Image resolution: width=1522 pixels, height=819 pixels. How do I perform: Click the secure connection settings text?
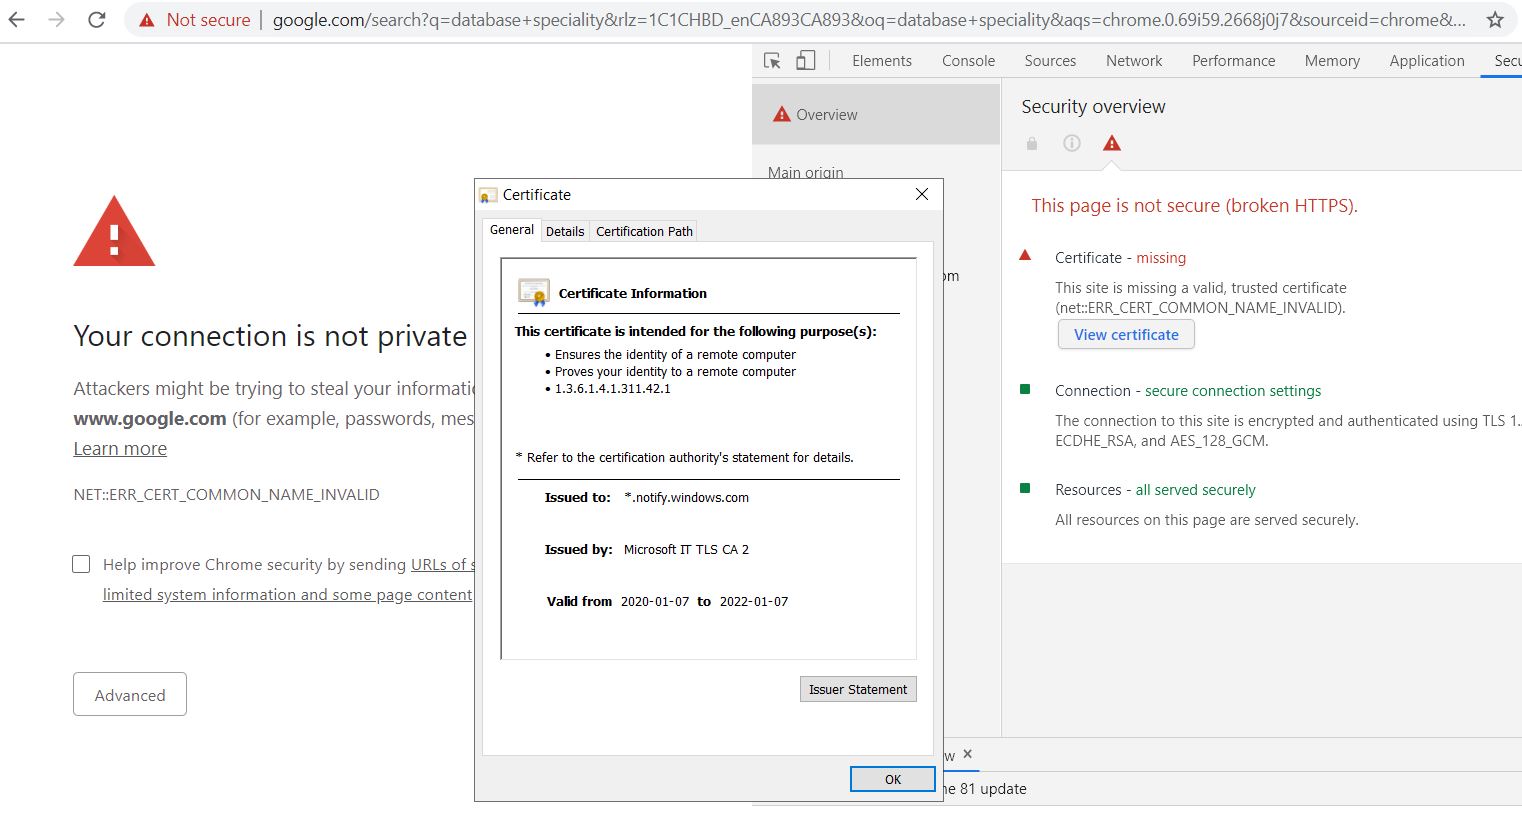click(1233, 390)
